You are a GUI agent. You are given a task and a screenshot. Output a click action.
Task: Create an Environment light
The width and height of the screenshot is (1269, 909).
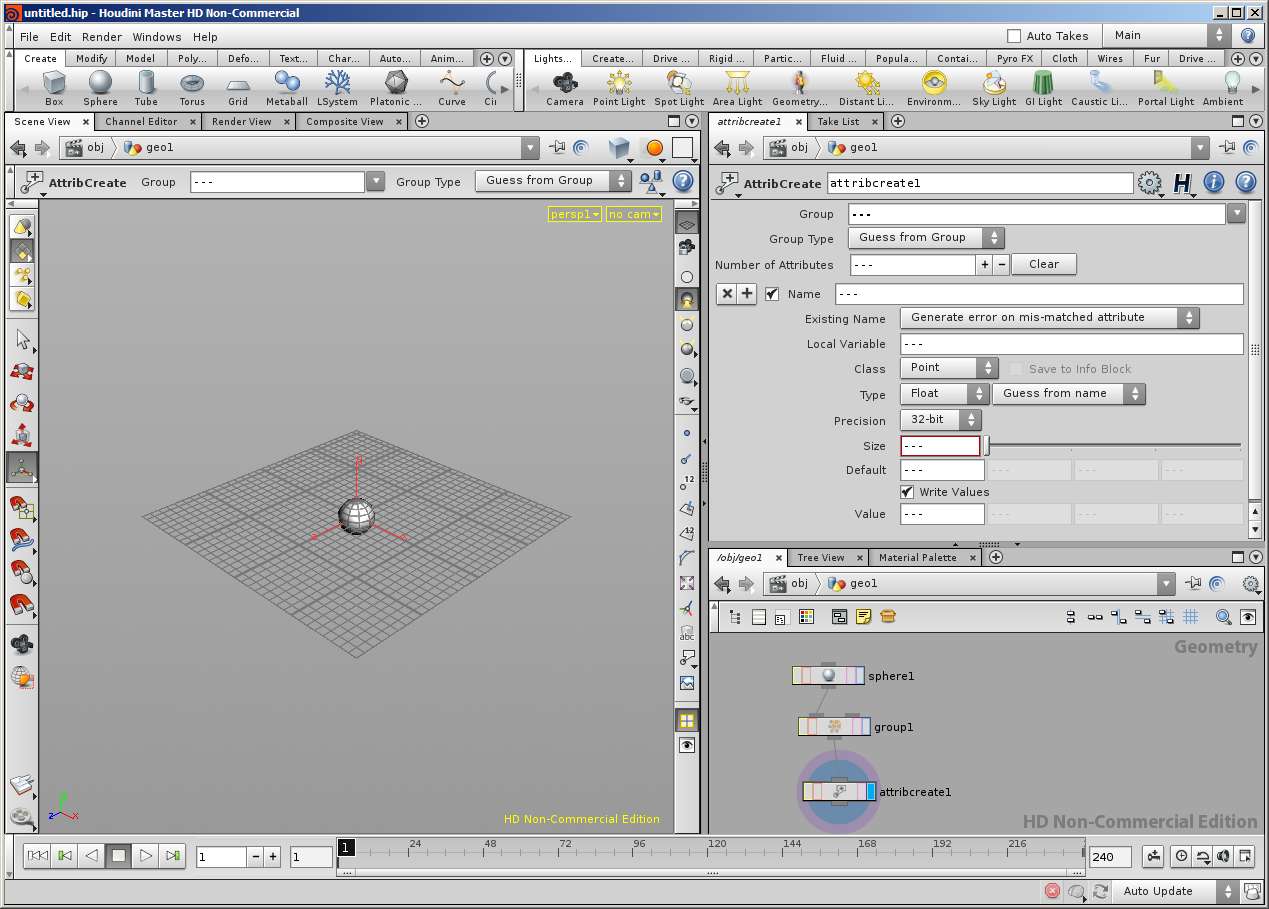coord(935,88)
